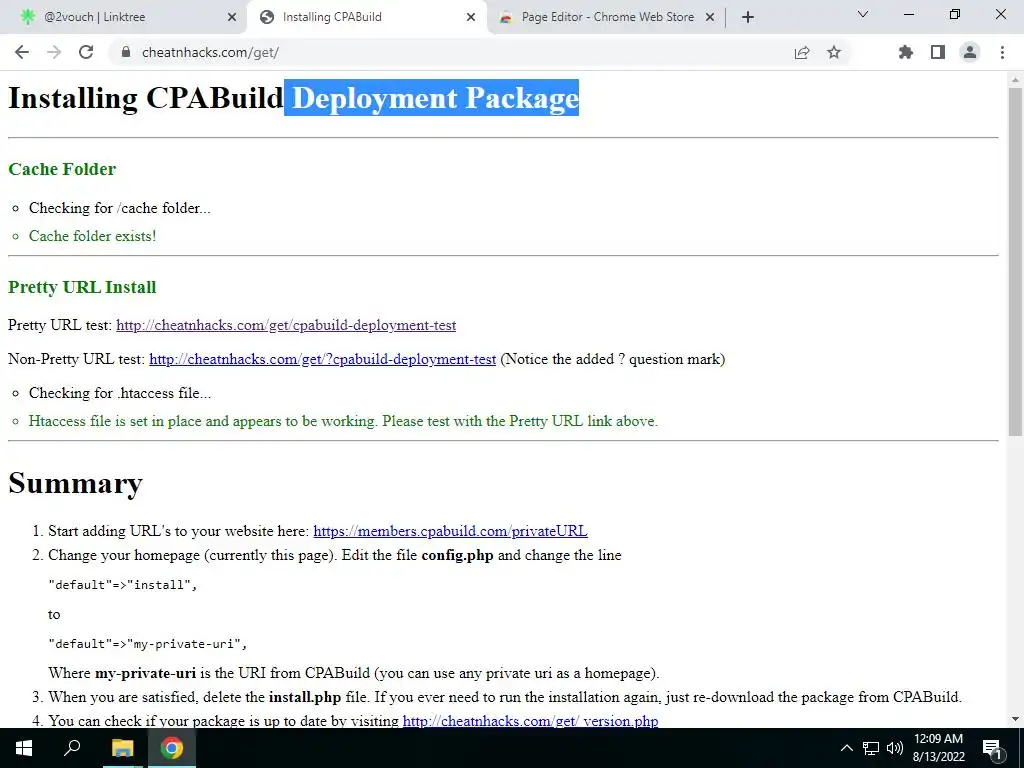
Task: Bookmark this page with the star icon
Action: pos(834,52)
